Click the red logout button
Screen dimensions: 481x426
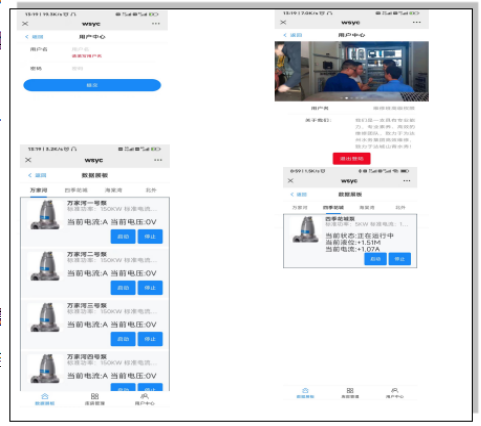coord(351,159)
